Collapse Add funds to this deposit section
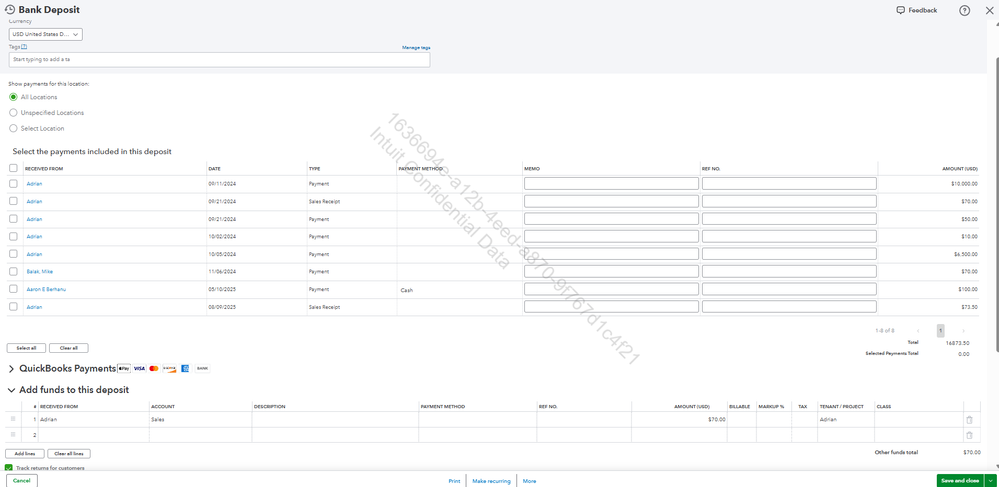Viewport: 999px width, 487px height. 12,390
